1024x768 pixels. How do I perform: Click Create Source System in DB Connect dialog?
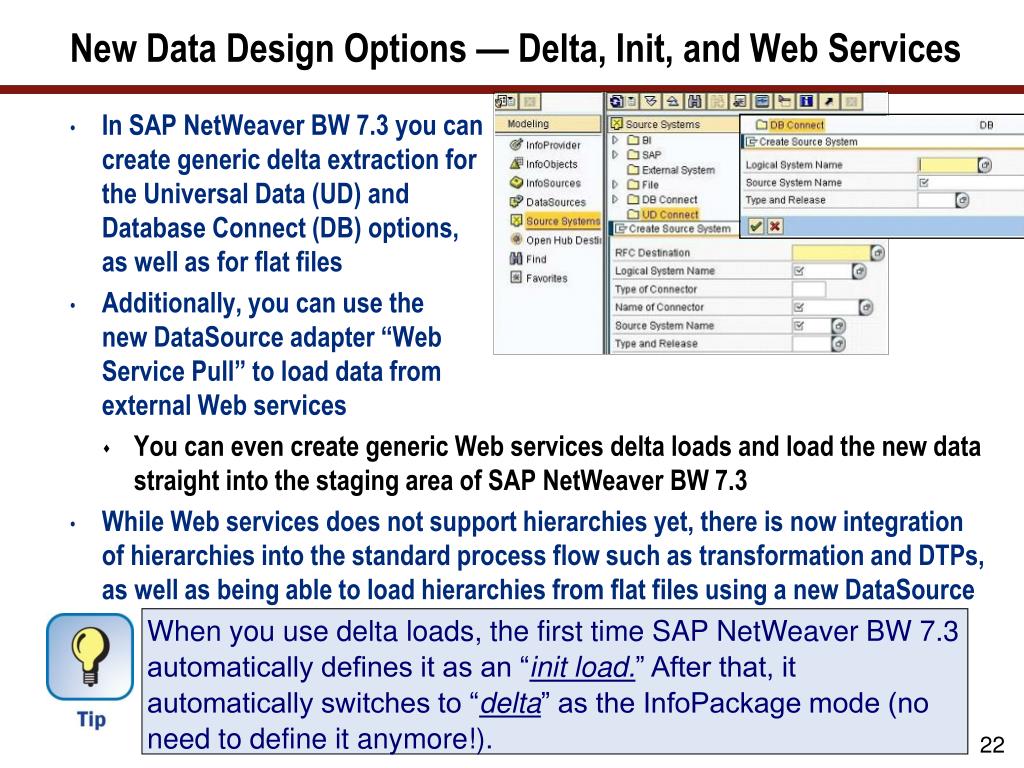coord(808,142)
